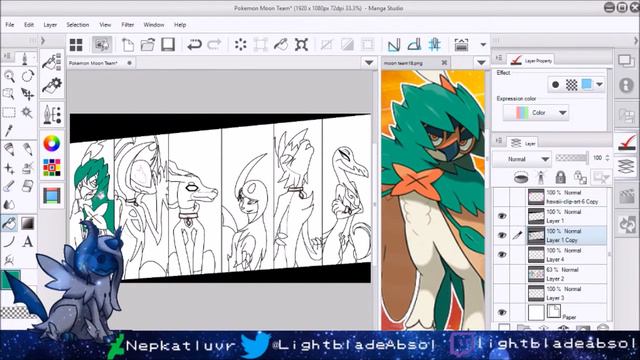Toggle Set as reference layer lighthouse icon
640x360 pixels.
pyautogui.click(x=541, y=177)
